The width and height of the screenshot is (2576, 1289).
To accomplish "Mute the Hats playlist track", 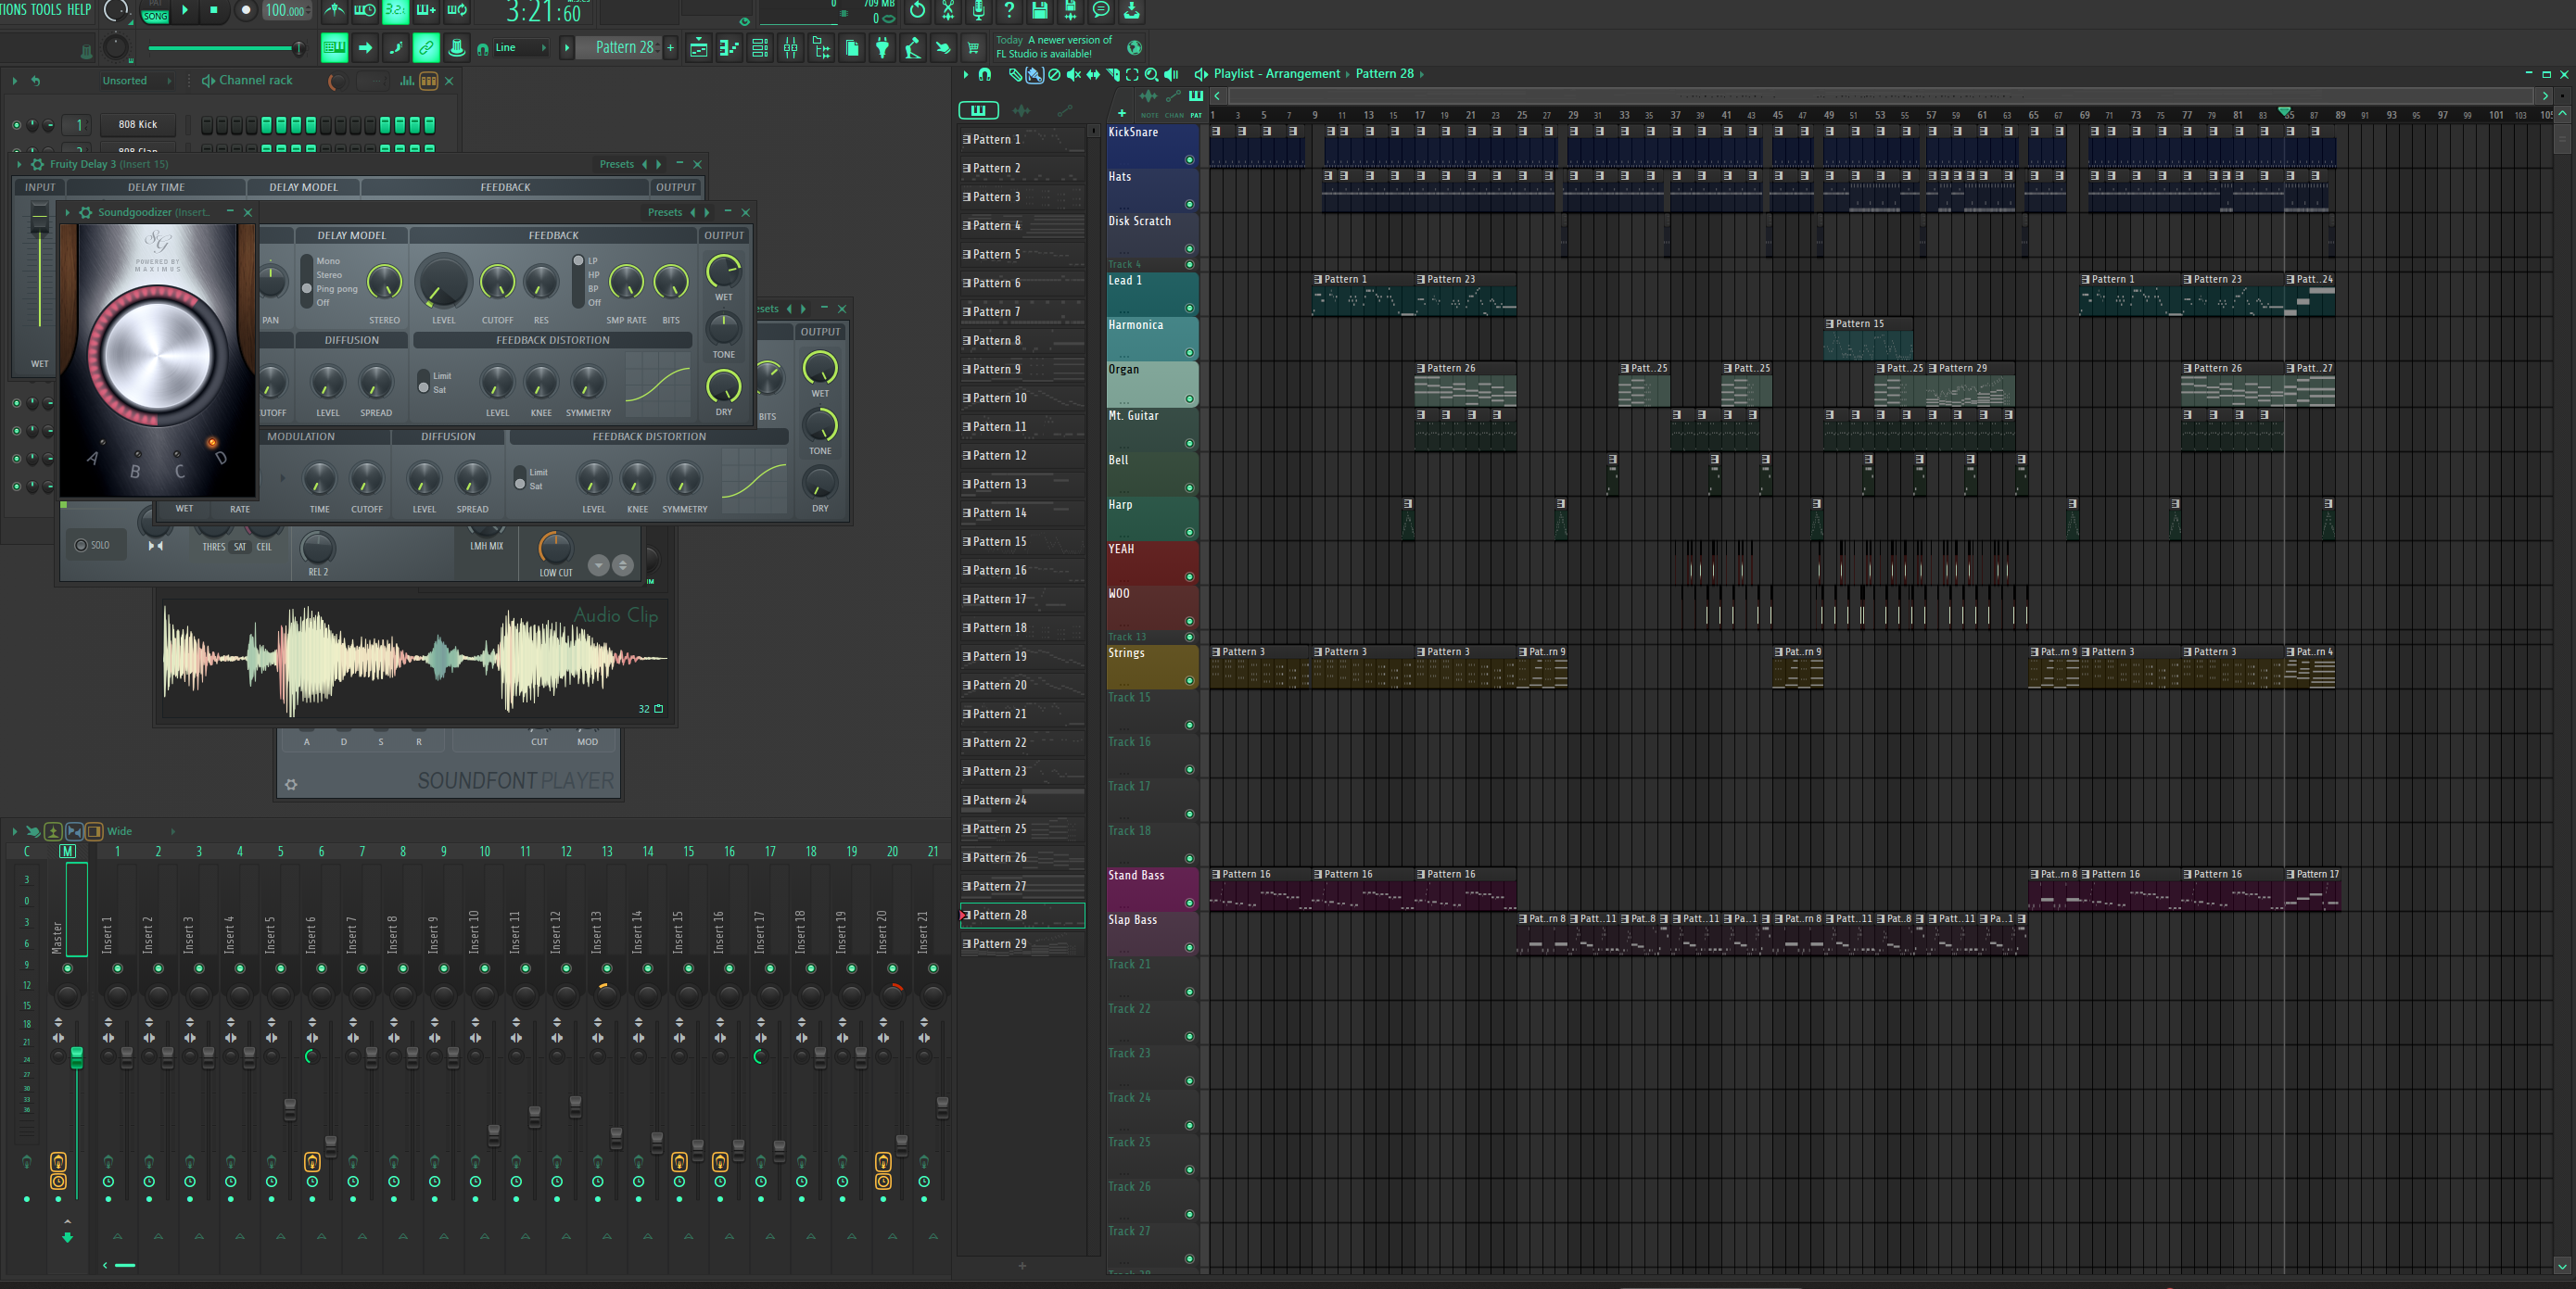I will (x=1189, y=204).
